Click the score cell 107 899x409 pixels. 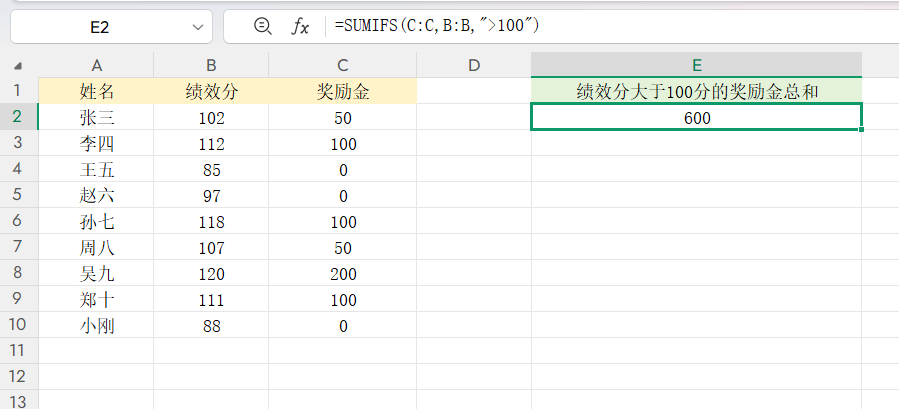[x=211, y=247]
